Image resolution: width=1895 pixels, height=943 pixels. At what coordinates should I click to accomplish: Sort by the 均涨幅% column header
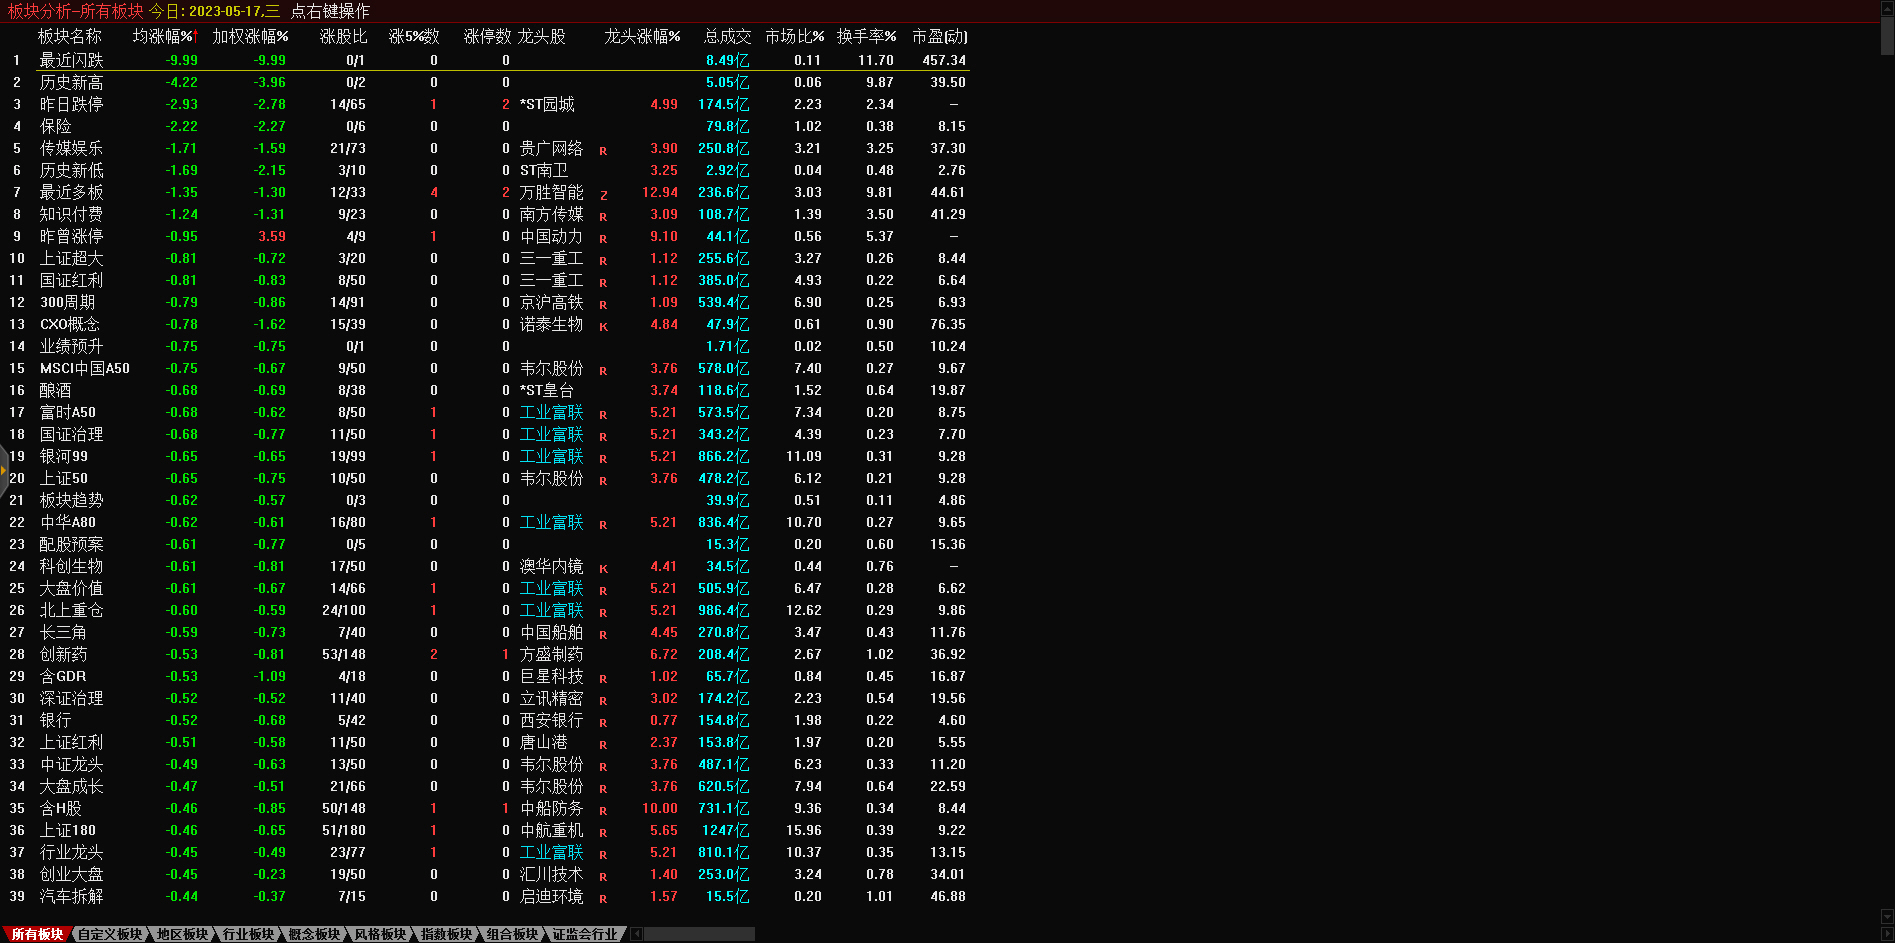pyautogui.click(x=163, y=36)
